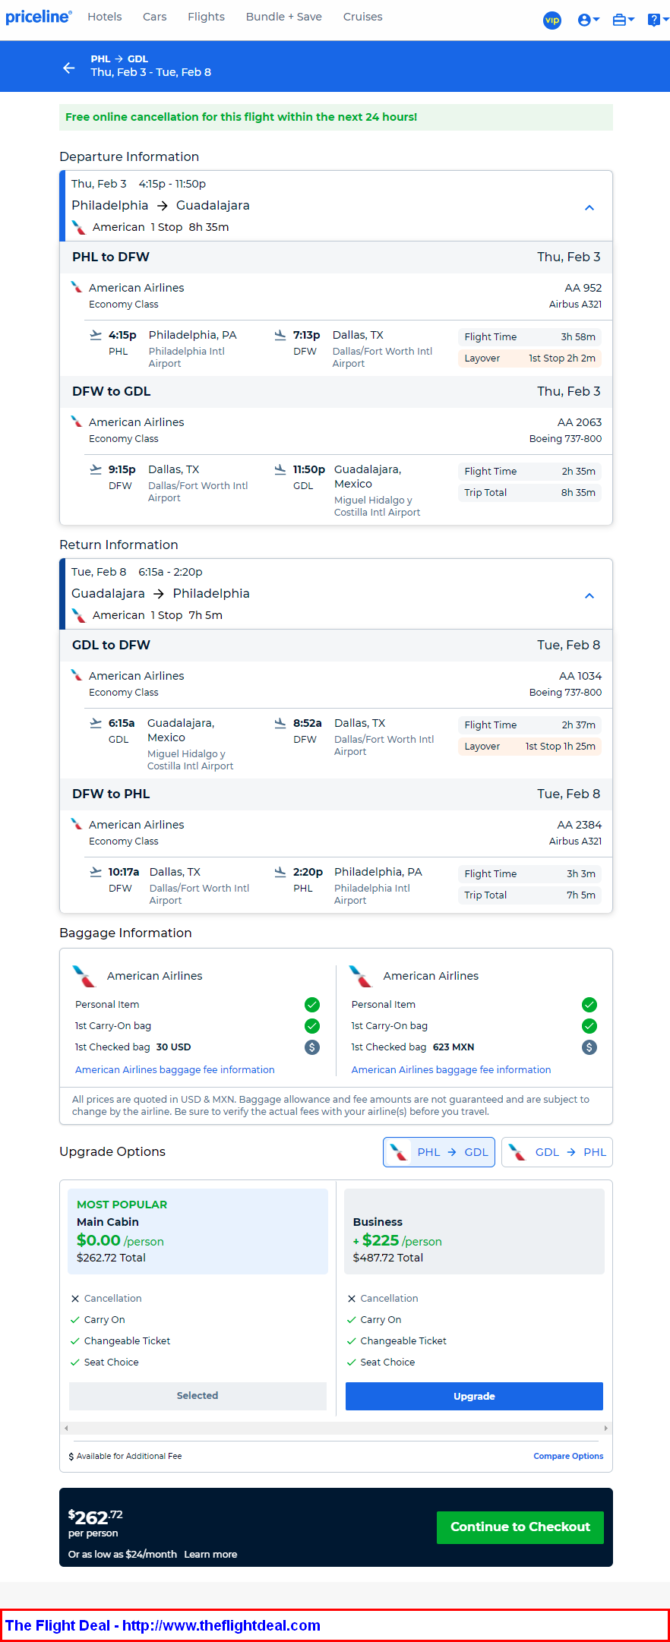Click the dollar icon beside 30 USD bag fee
The height and width of the screenshot is (1642, 670).
(x=312, y=1047)
